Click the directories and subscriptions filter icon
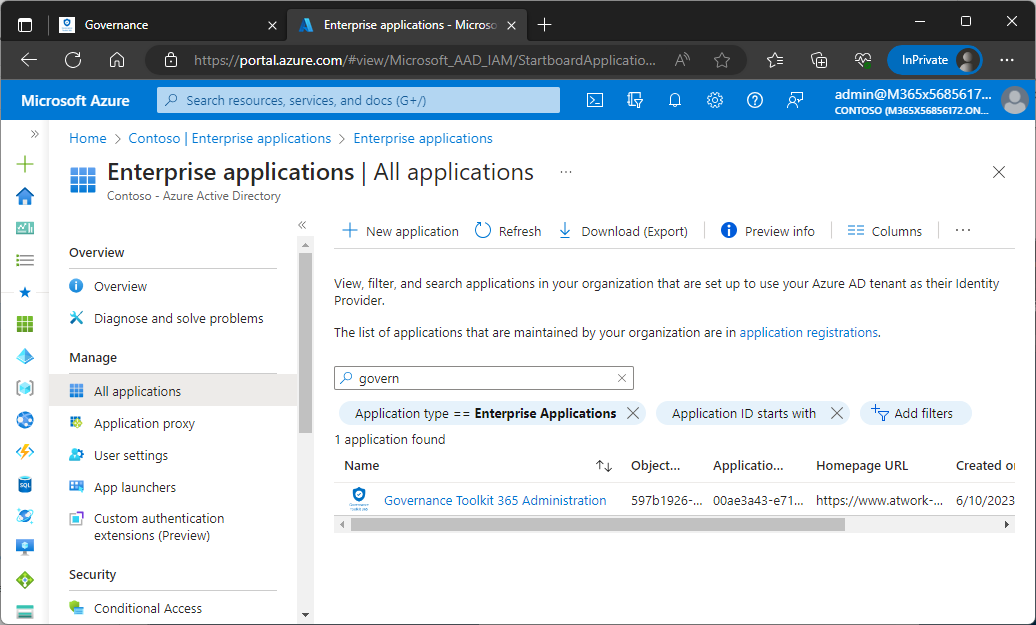The width and height of the screenshot is (1036, 625). click(x=634, y=100)
